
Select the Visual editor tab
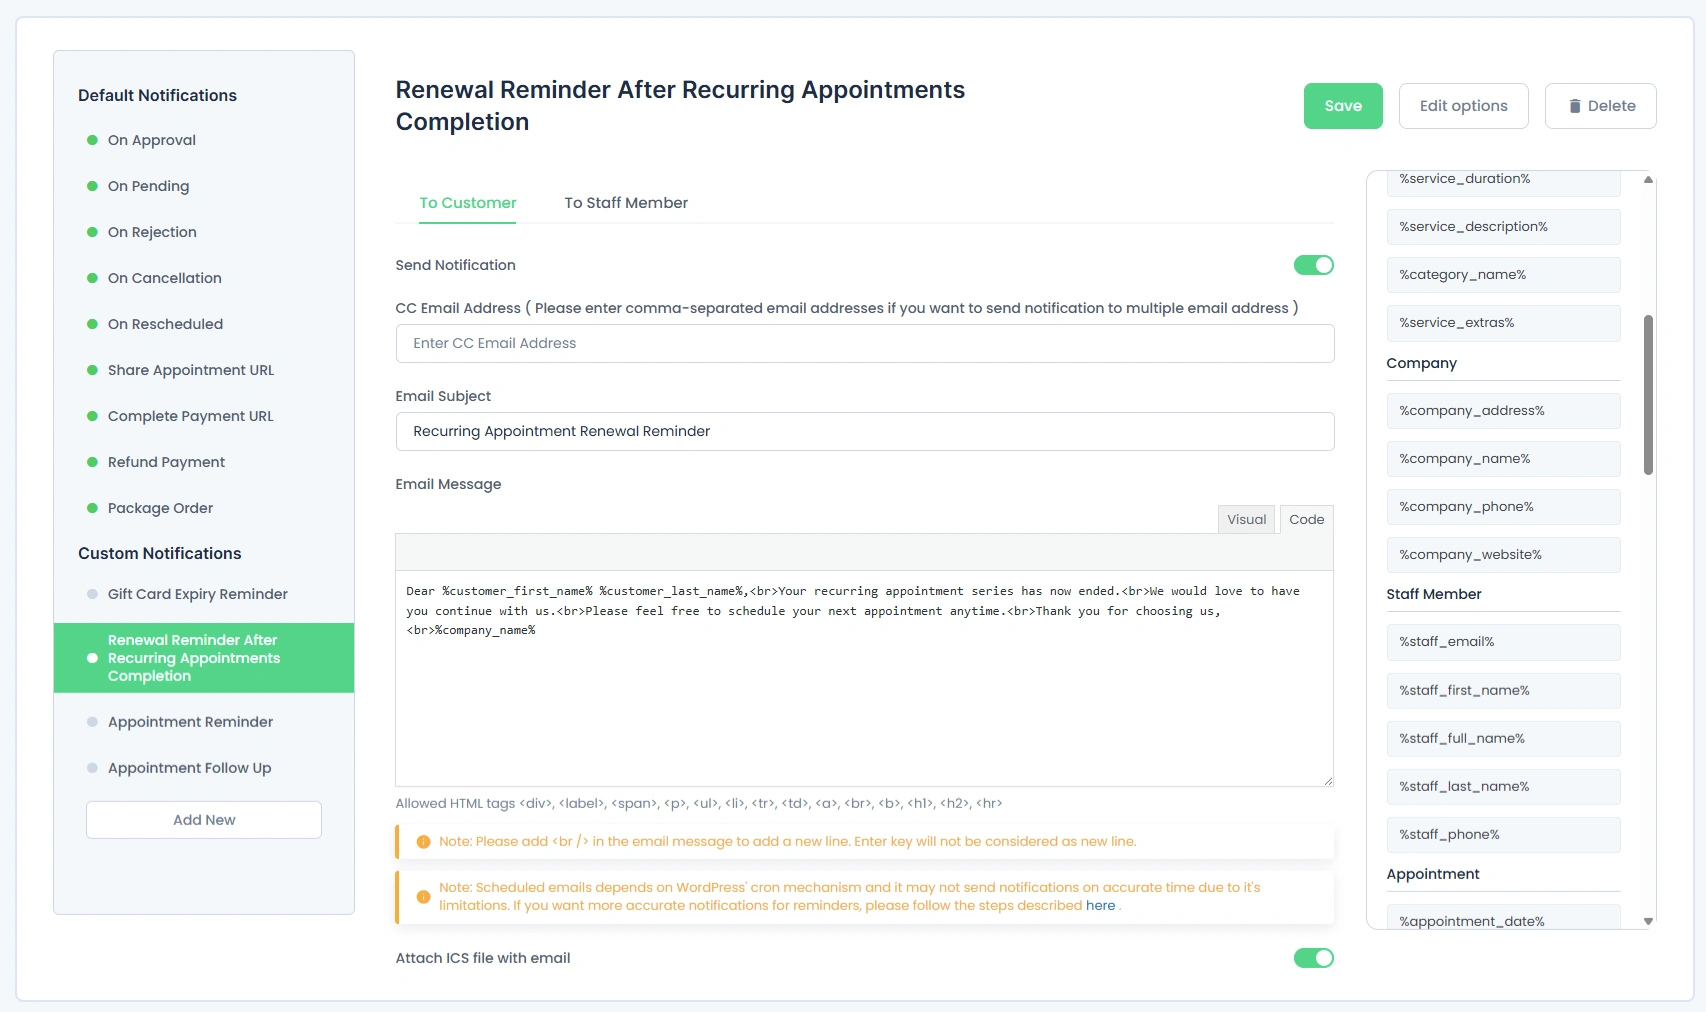pos(1245,519)
